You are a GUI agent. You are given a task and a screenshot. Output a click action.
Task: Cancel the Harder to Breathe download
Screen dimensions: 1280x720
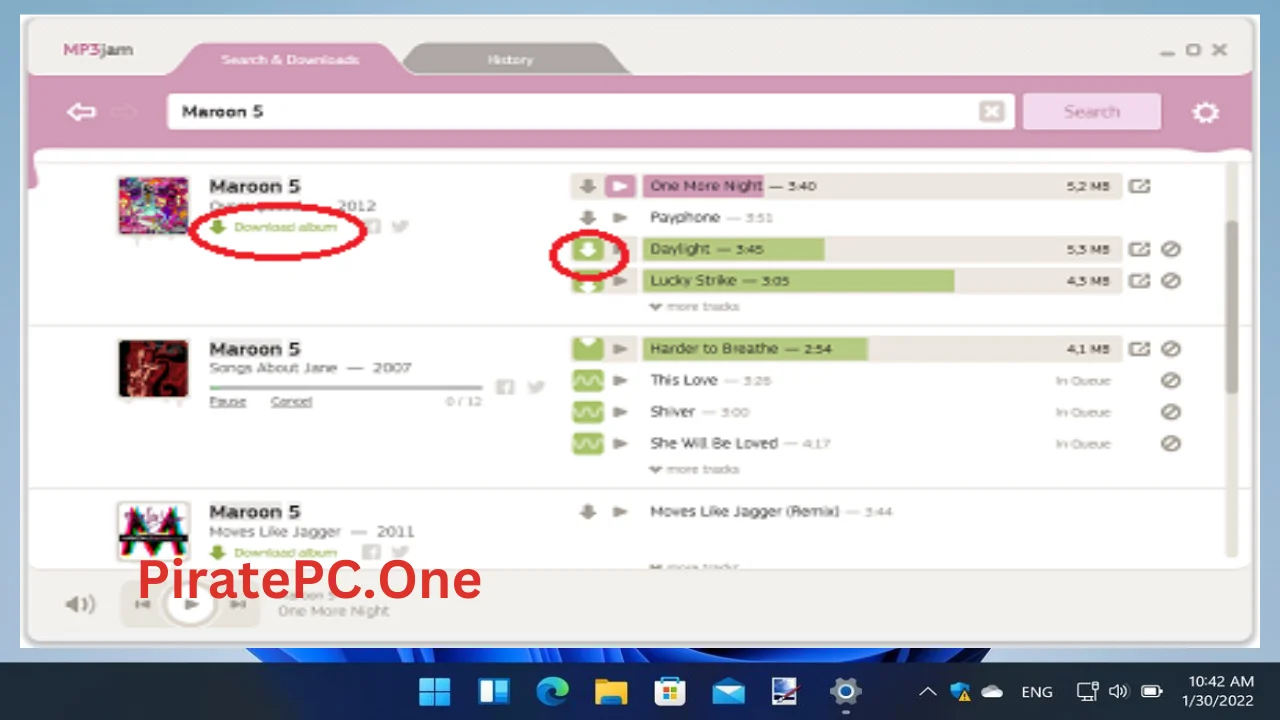click(1171, 349)
